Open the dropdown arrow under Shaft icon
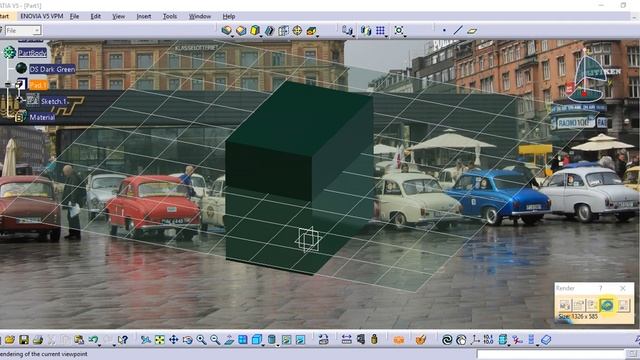 point(261,36)
